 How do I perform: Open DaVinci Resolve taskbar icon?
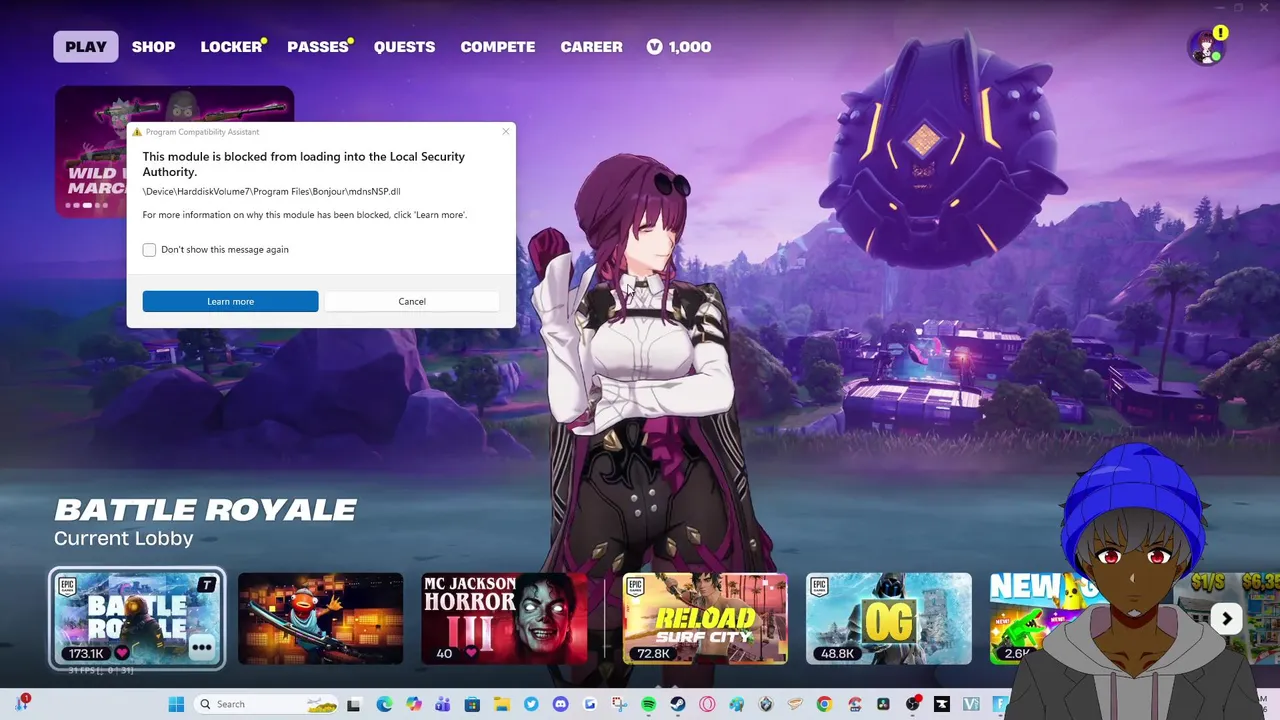tap(883, 704)
